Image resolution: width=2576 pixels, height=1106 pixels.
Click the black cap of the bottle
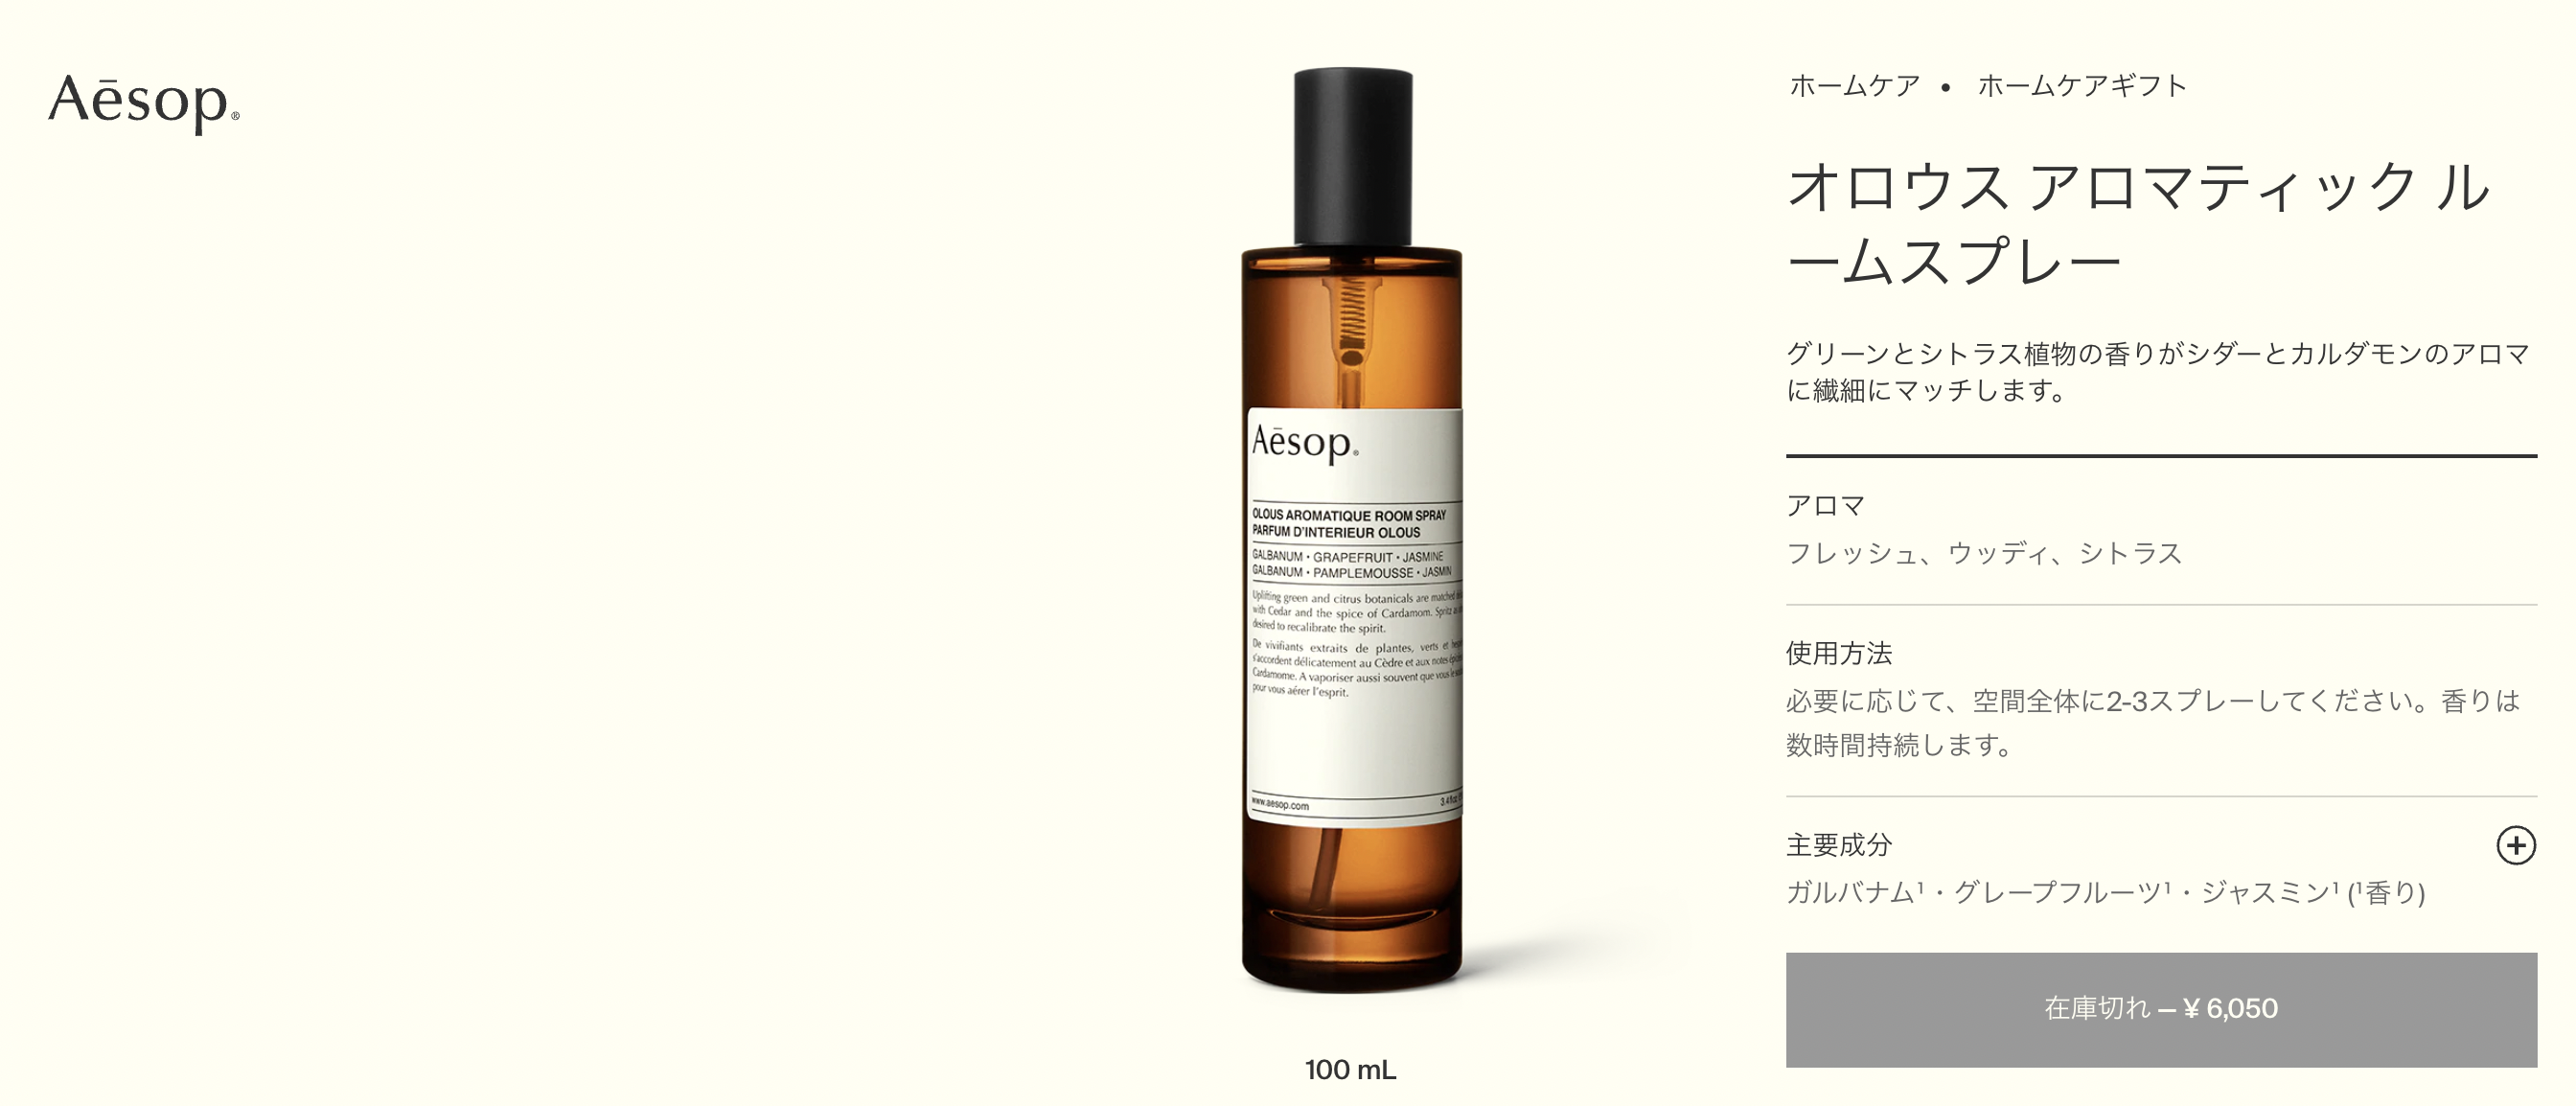click(x=1353, y=157)
